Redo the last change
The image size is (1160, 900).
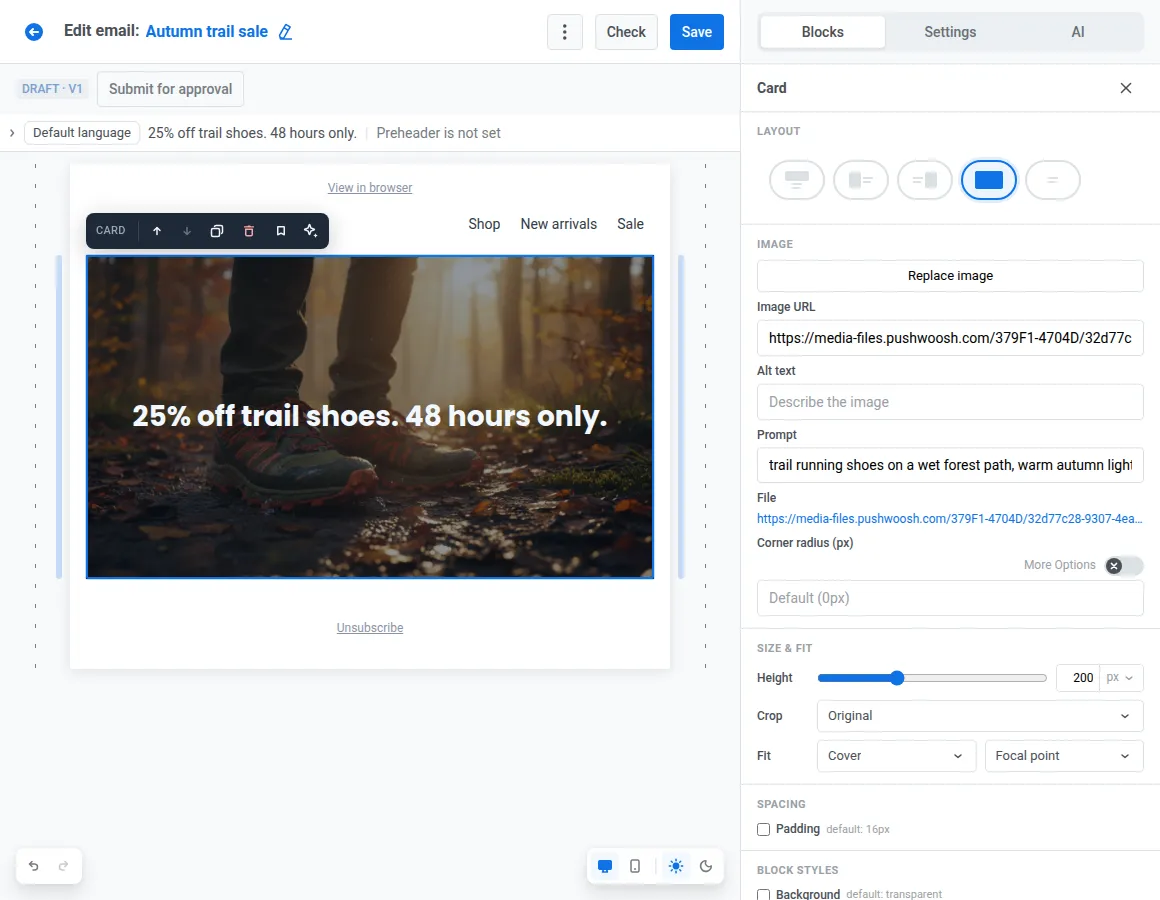pyautogui.click(x=64, y=866)
